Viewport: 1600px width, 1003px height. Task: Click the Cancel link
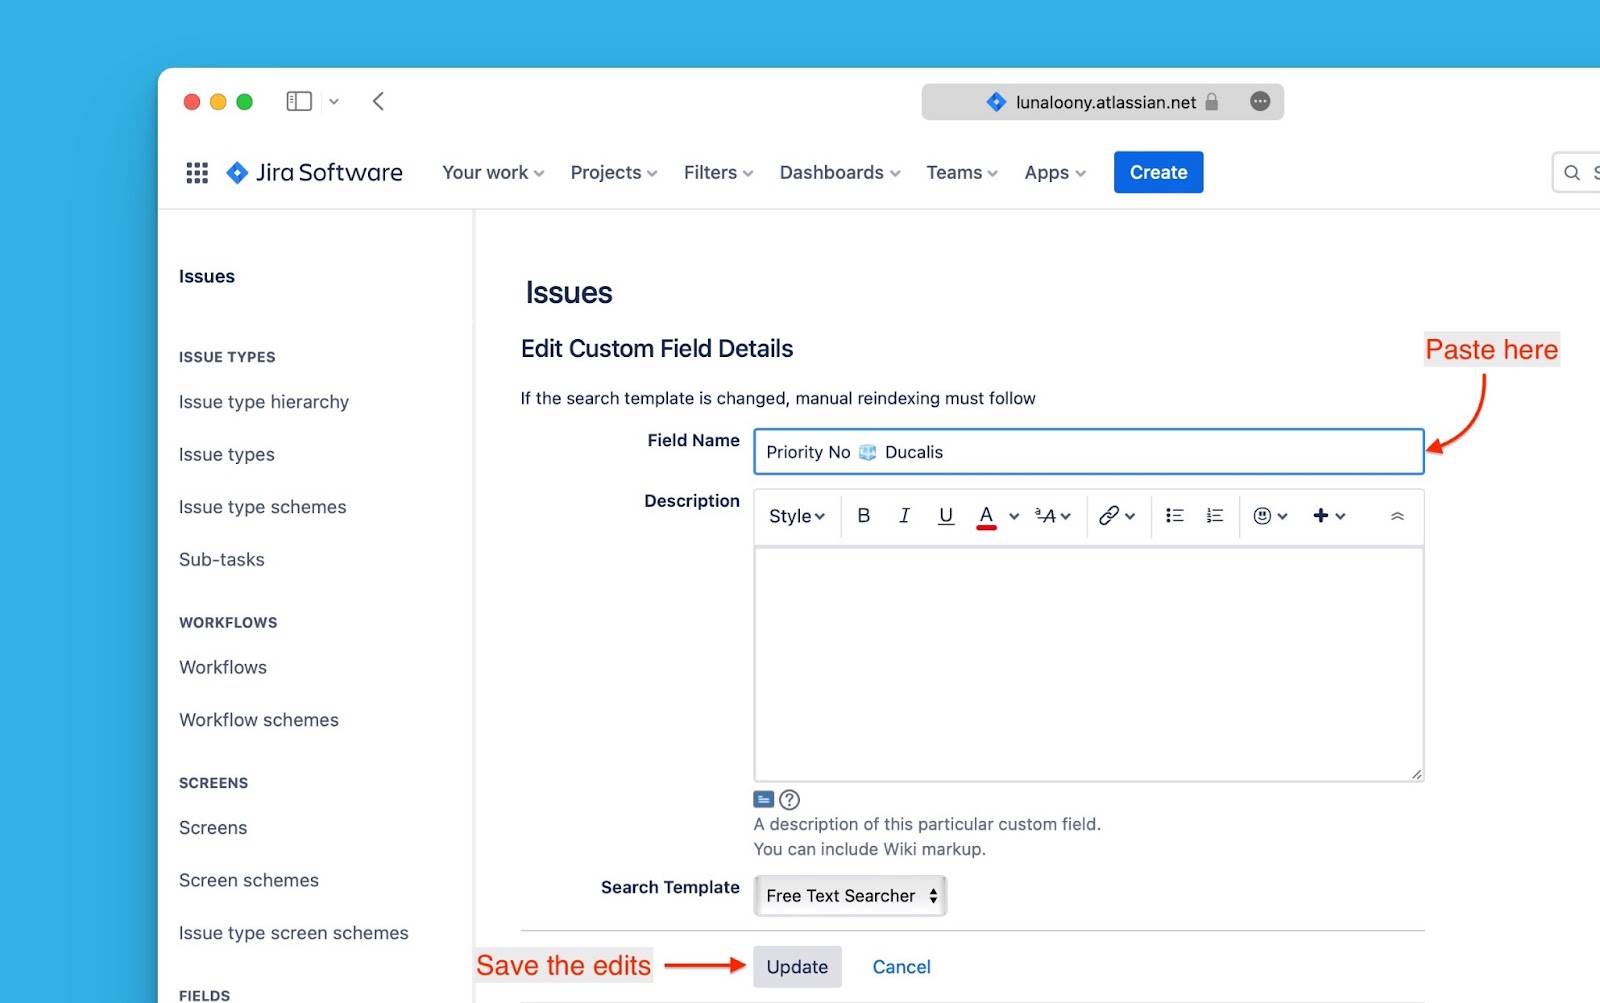tap(901, 967)
